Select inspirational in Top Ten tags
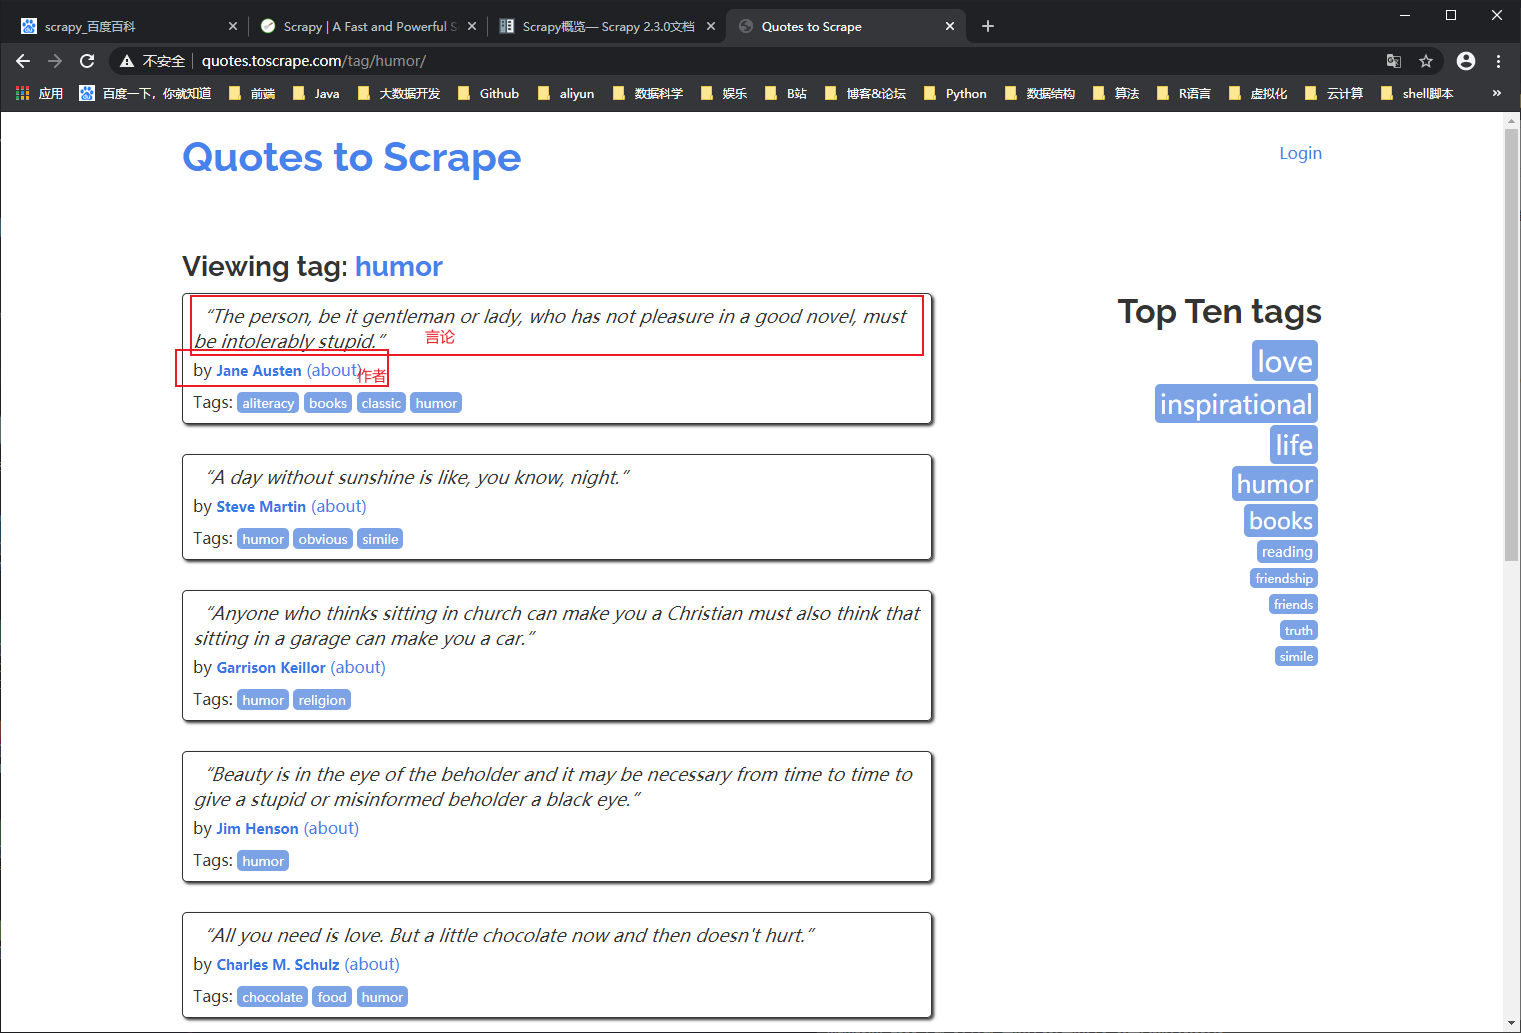 [1236, 404]
